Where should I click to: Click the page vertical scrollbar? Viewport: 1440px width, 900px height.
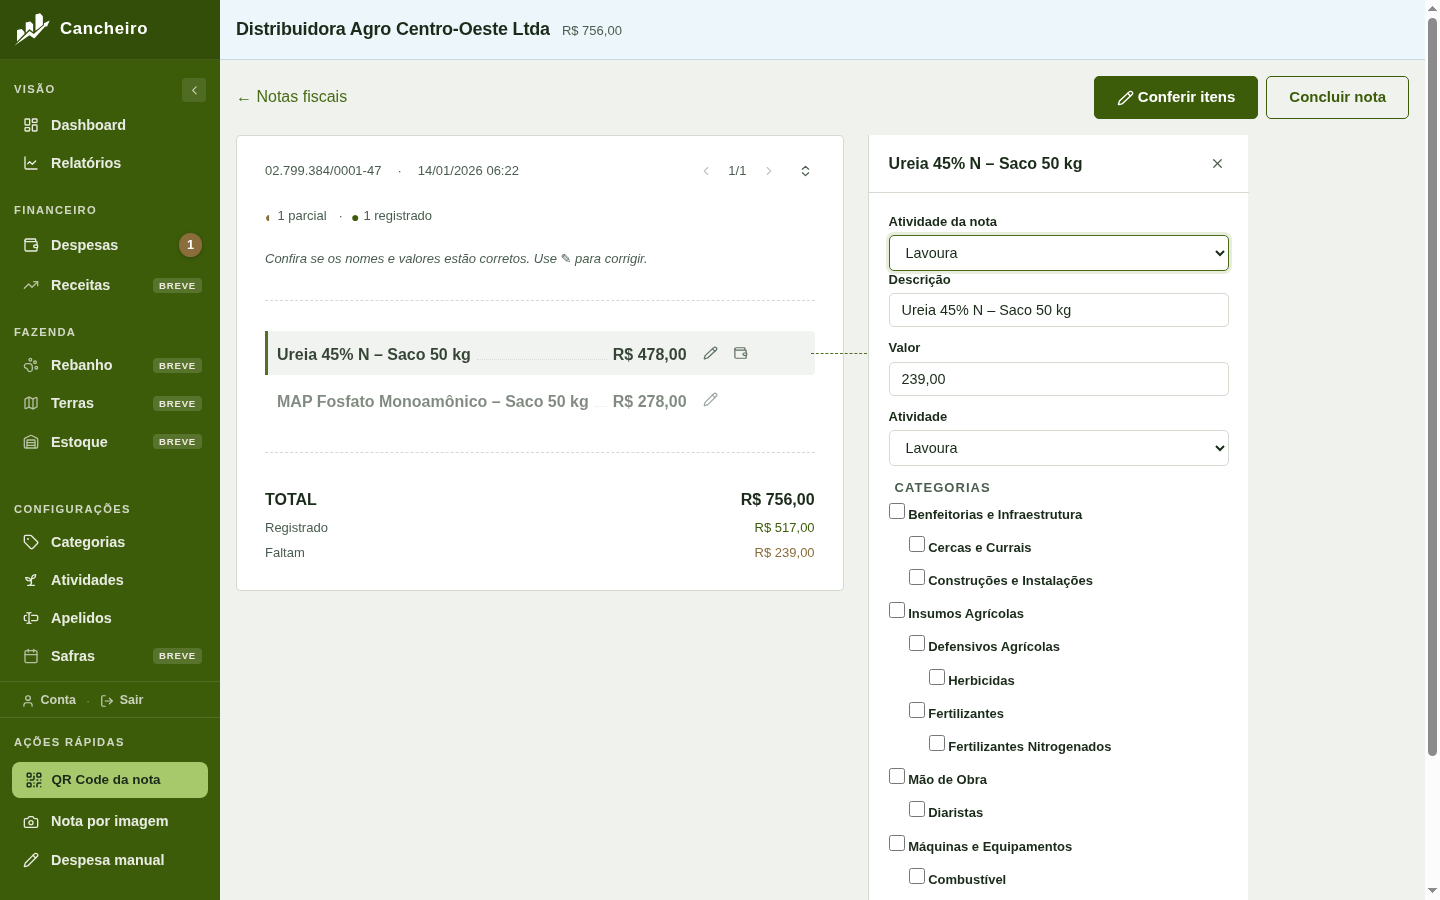pos(1432,385)
